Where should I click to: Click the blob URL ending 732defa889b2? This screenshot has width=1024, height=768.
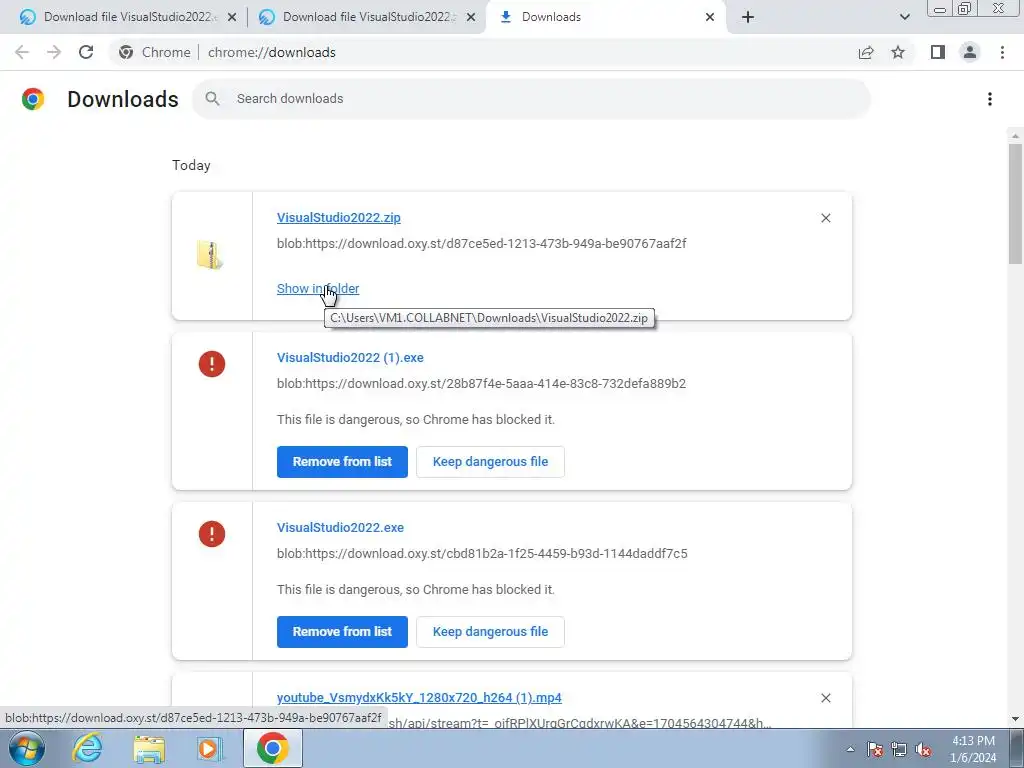point(481,383)
